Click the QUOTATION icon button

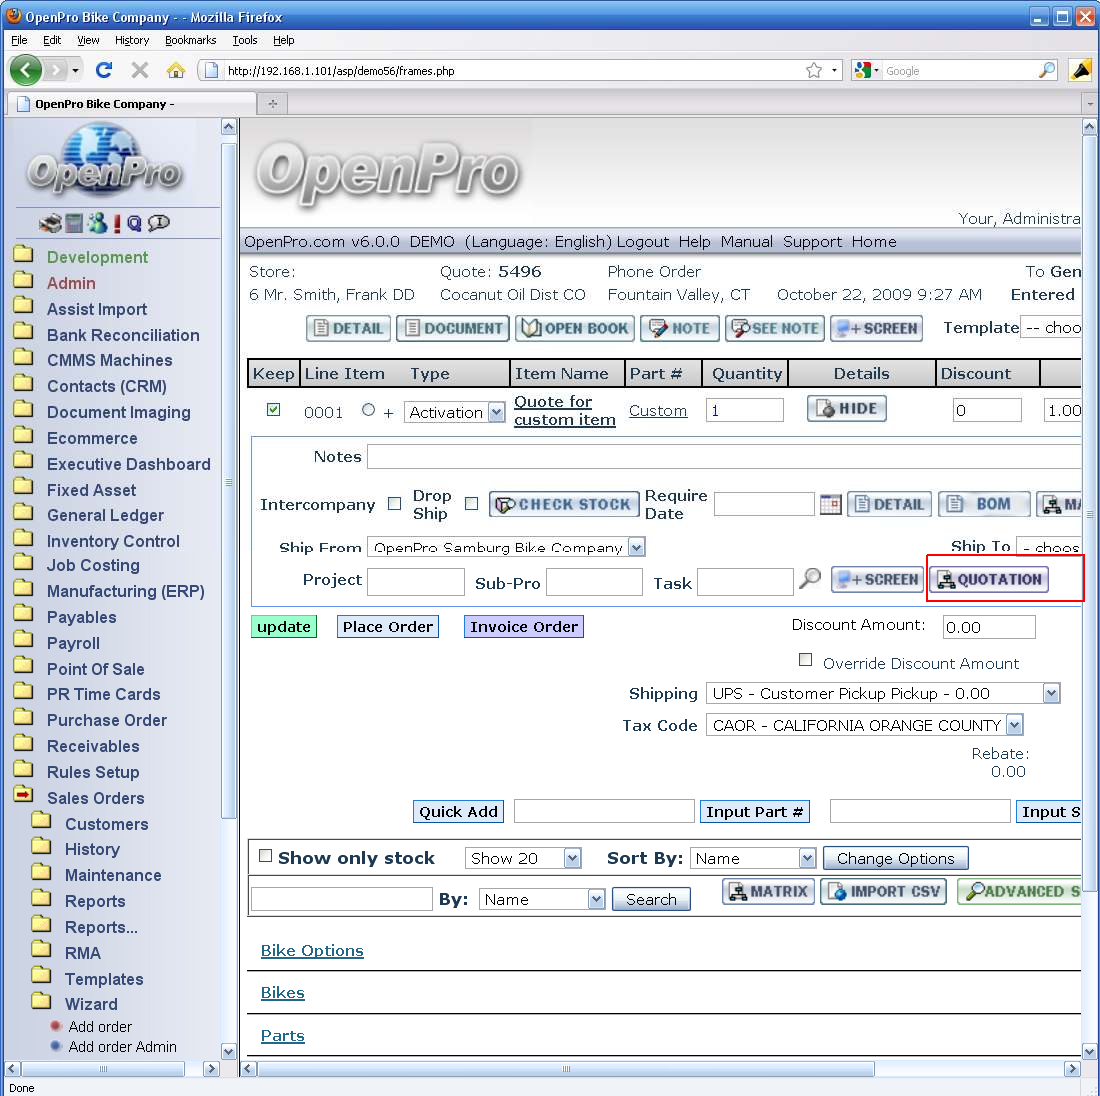click(989, 580)
